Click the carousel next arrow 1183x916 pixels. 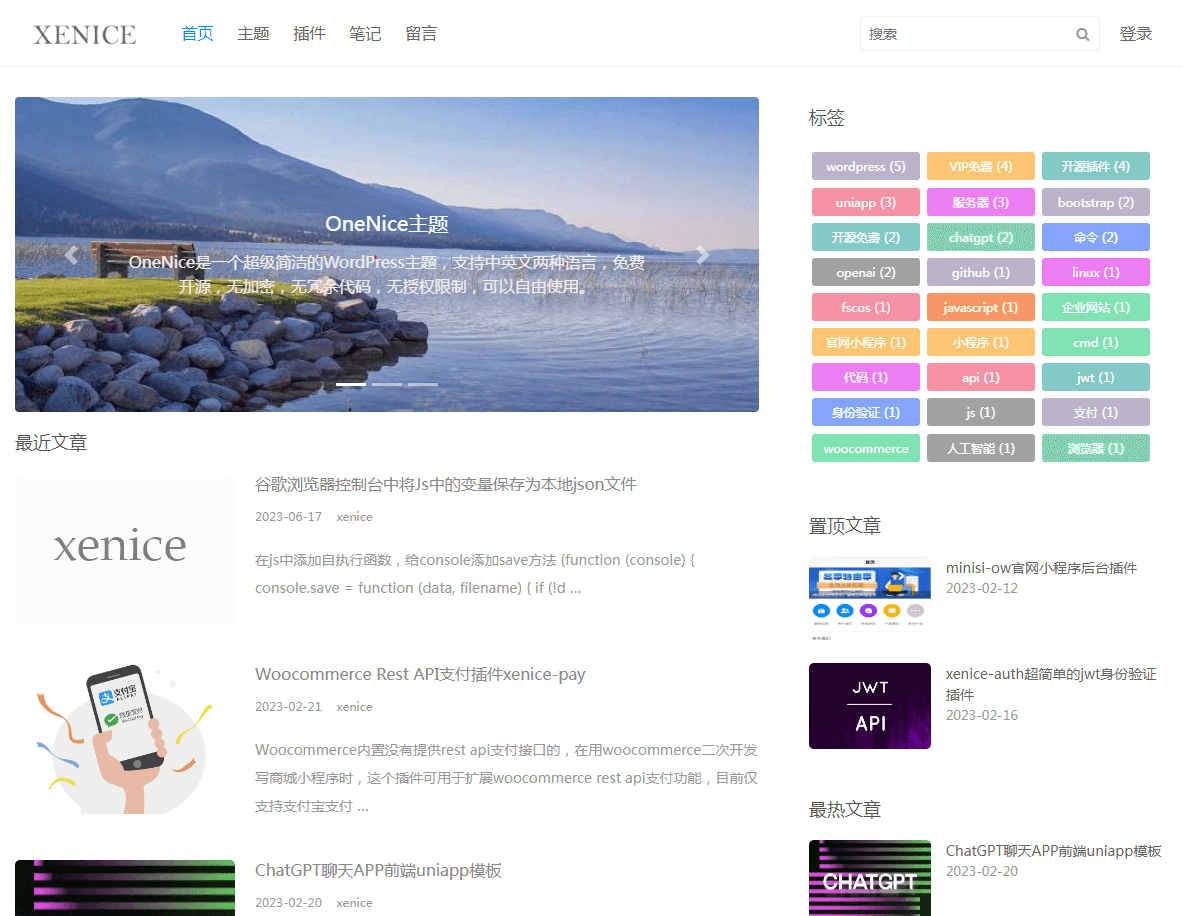[702, 254]
